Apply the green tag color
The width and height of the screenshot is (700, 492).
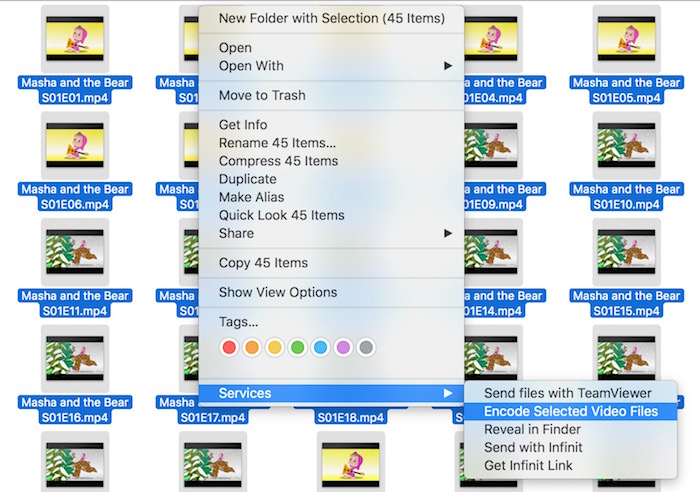(x=297, y=348)
